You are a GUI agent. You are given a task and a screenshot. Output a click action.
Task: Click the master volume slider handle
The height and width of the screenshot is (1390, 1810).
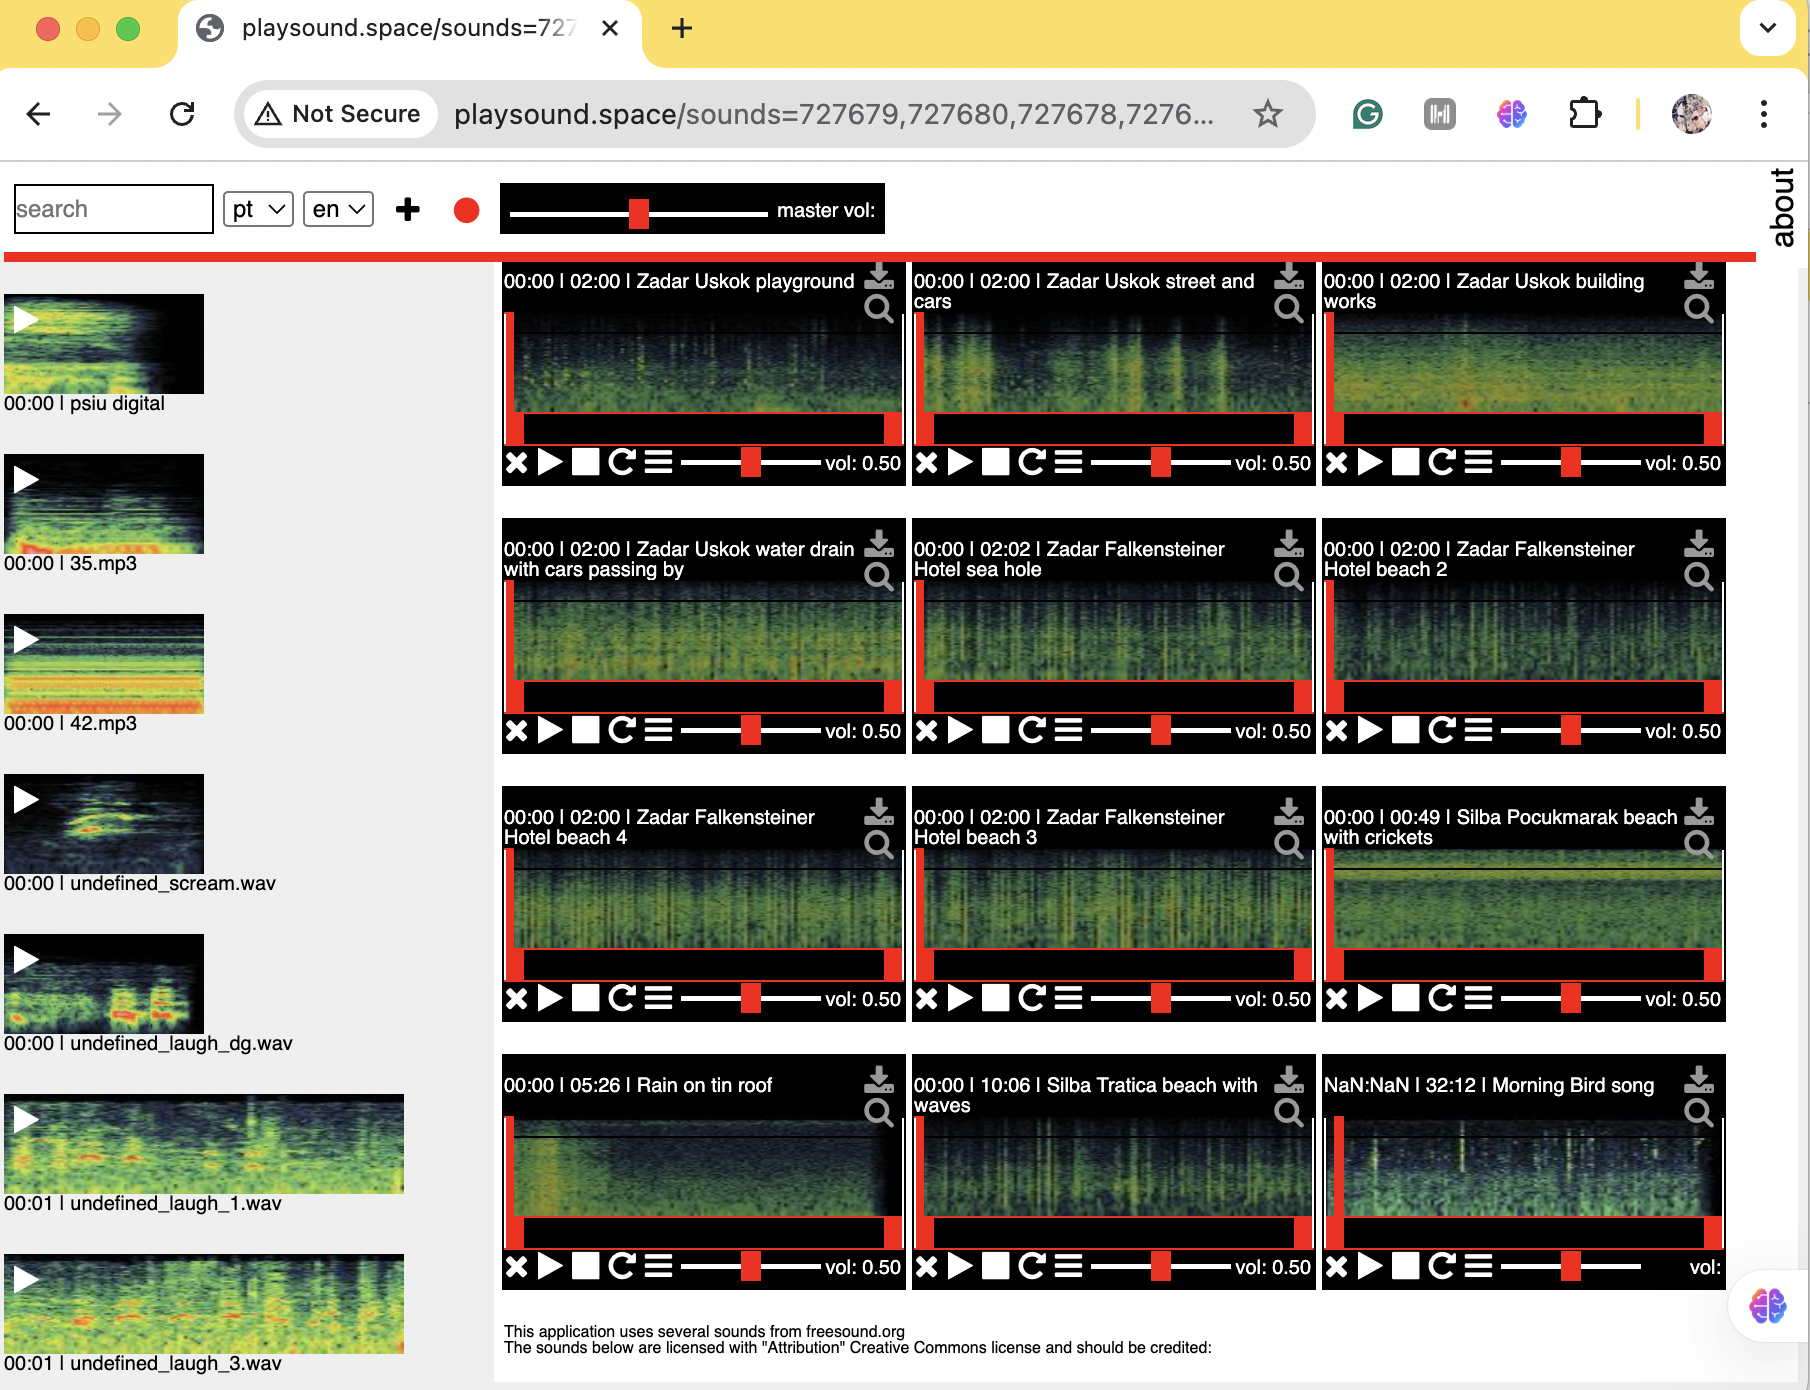[639, 213]
